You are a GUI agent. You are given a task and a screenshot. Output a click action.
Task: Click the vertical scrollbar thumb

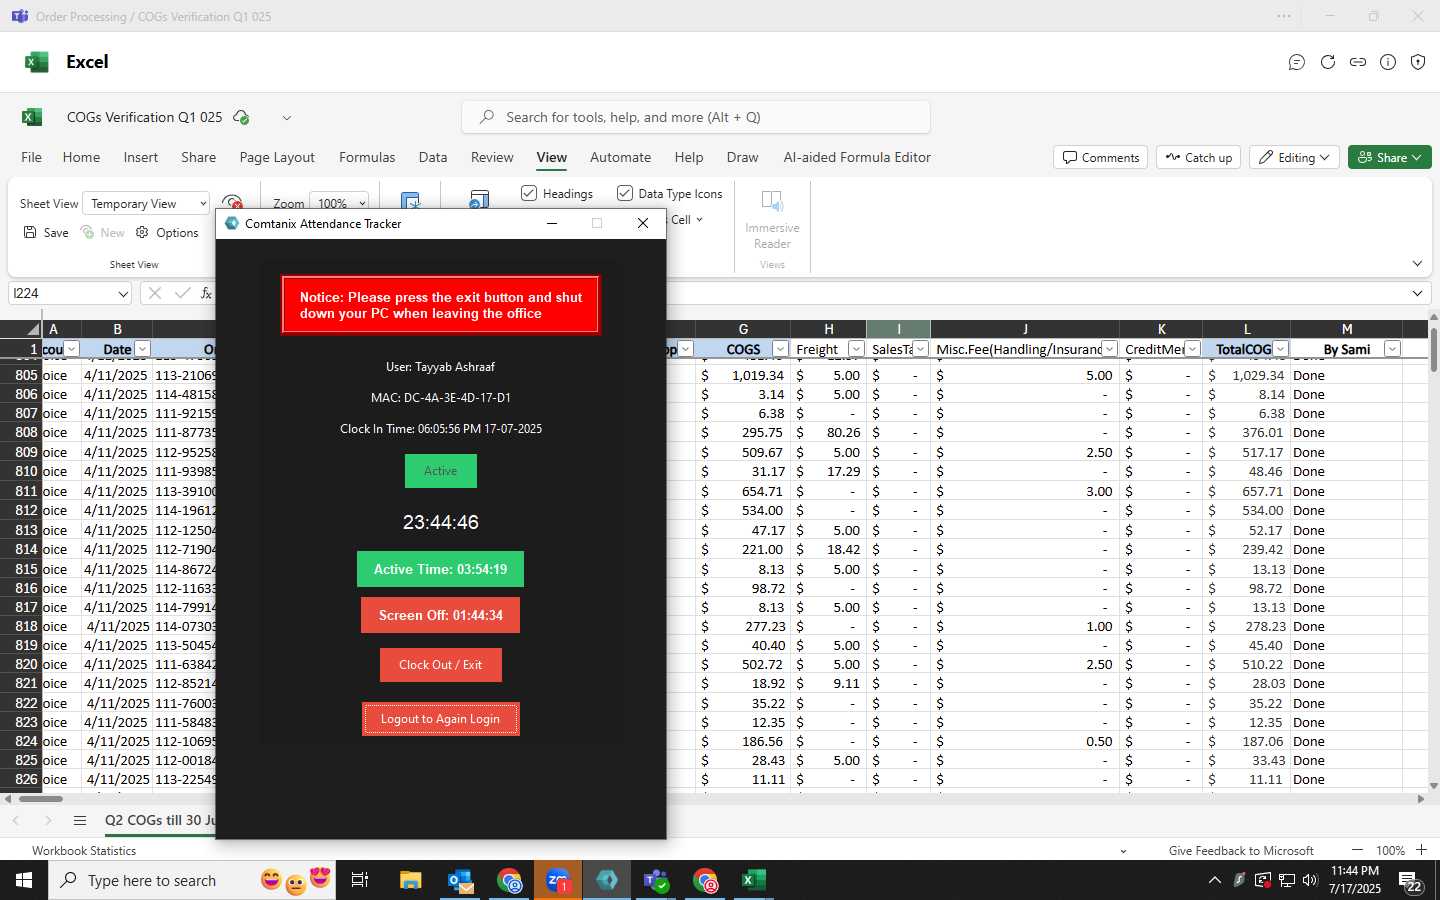click(x=1433, y=348)
